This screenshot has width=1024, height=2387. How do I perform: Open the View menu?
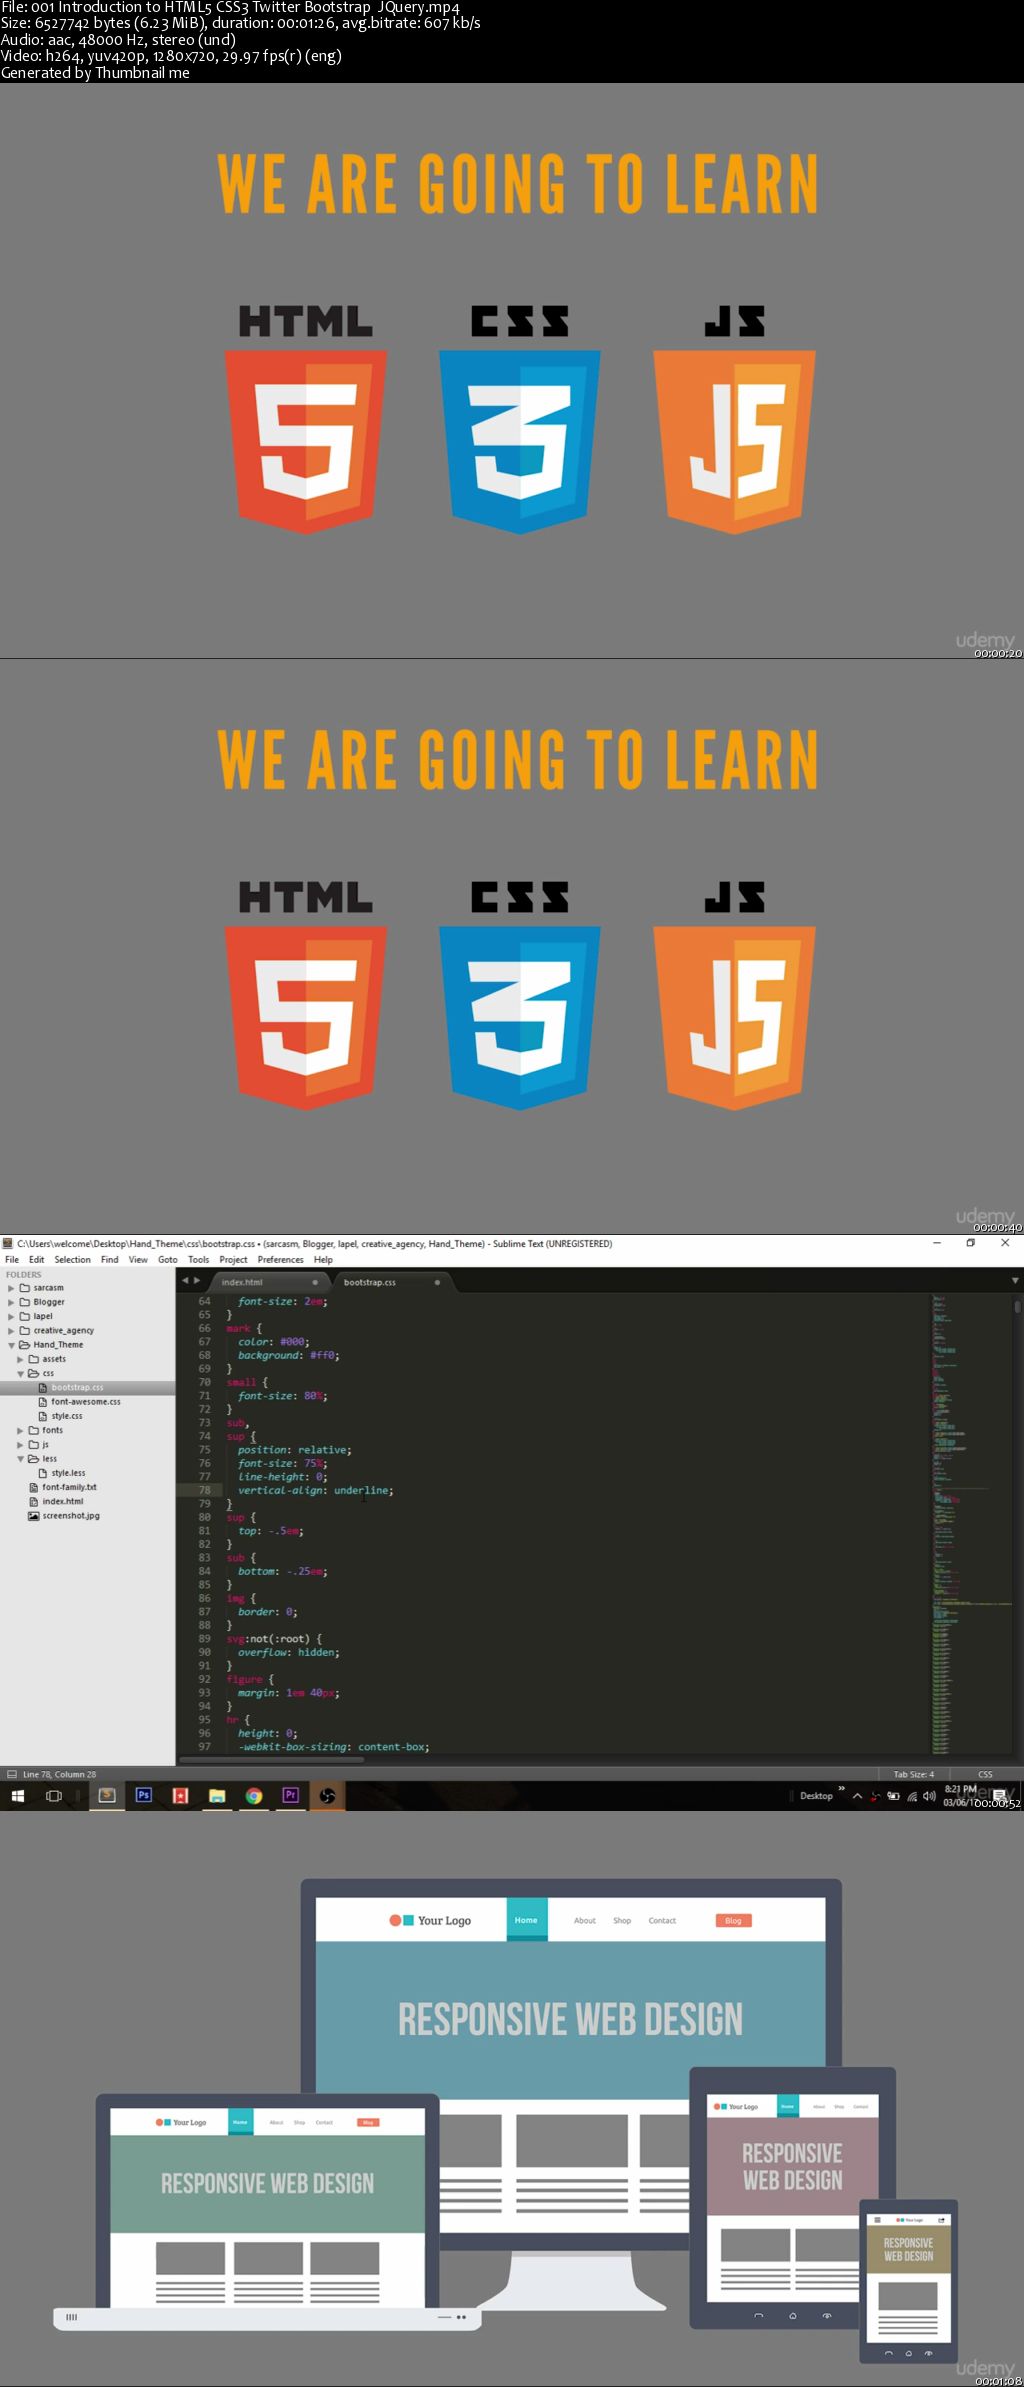pyautogui.click(x=138, y=1259)
